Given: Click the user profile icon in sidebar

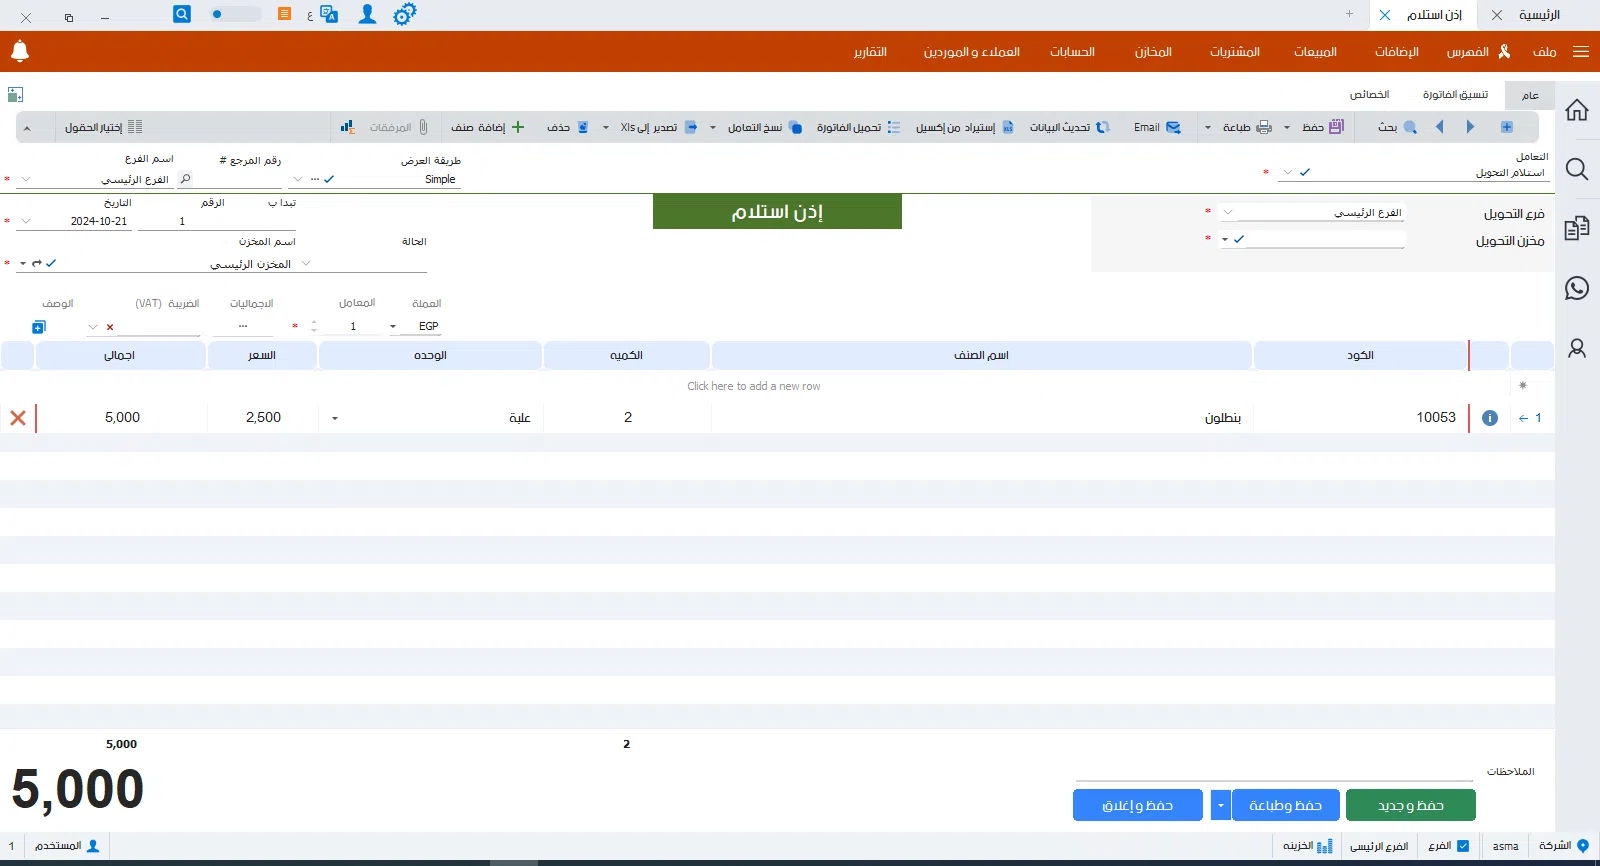Looking at the screenshot, I should pyautogui.click(x=1577, y=348).
